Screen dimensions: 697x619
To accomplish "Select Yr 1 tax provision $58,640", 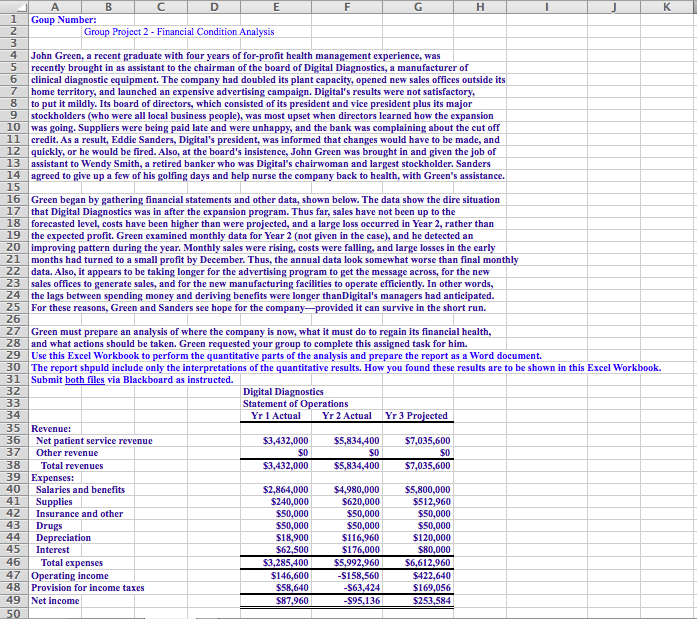I will coord(292,588).
